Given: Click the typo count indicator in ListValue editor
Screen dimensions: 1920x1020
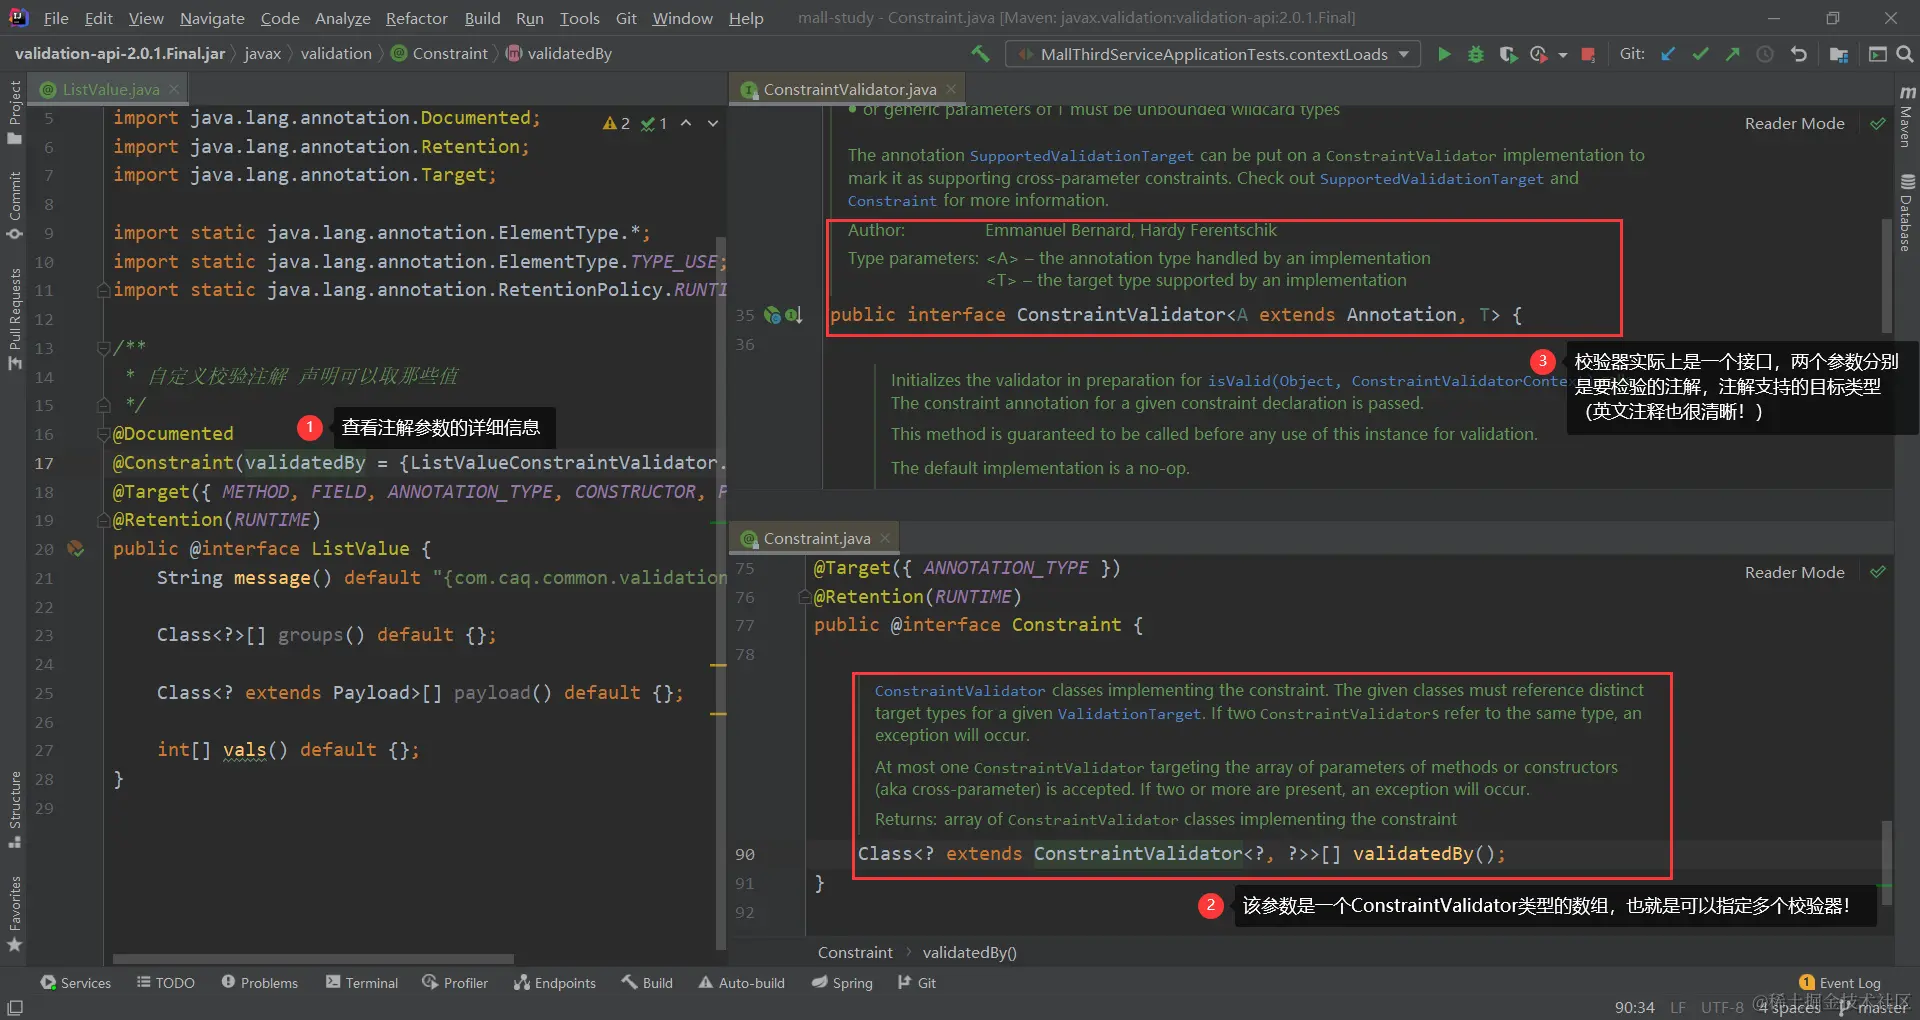Looking at the screenshot, I should click(654, 123).
